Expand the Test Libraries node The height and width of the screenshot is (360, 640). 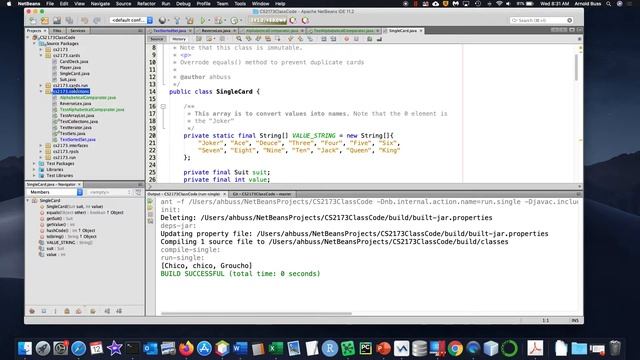coord(35,176)
